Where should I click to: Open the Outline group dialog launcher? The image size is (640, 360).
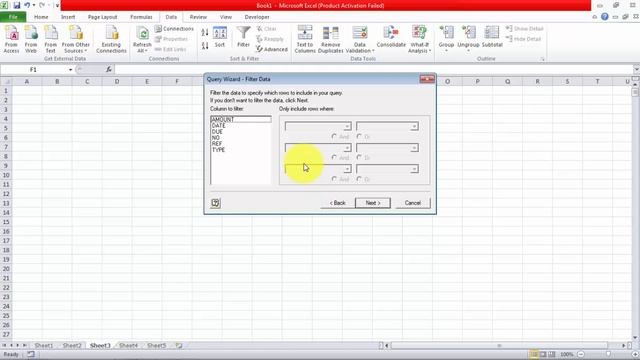click(542, 59)
